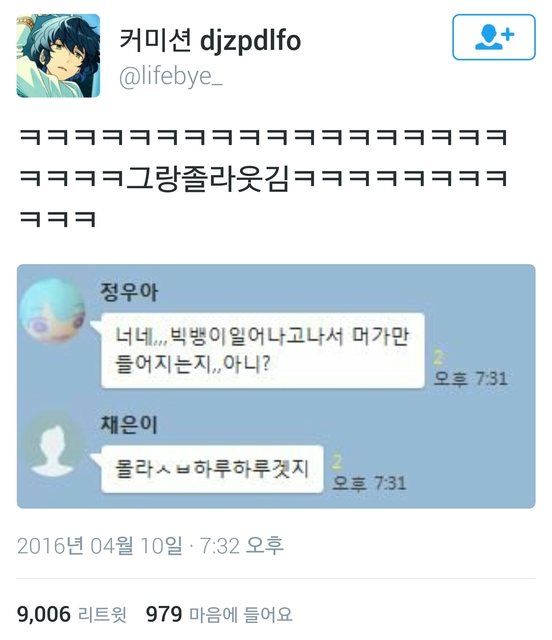552x640 pixels.
Task: Open the tweet author's profile avatar
Action: coord(58,56)
